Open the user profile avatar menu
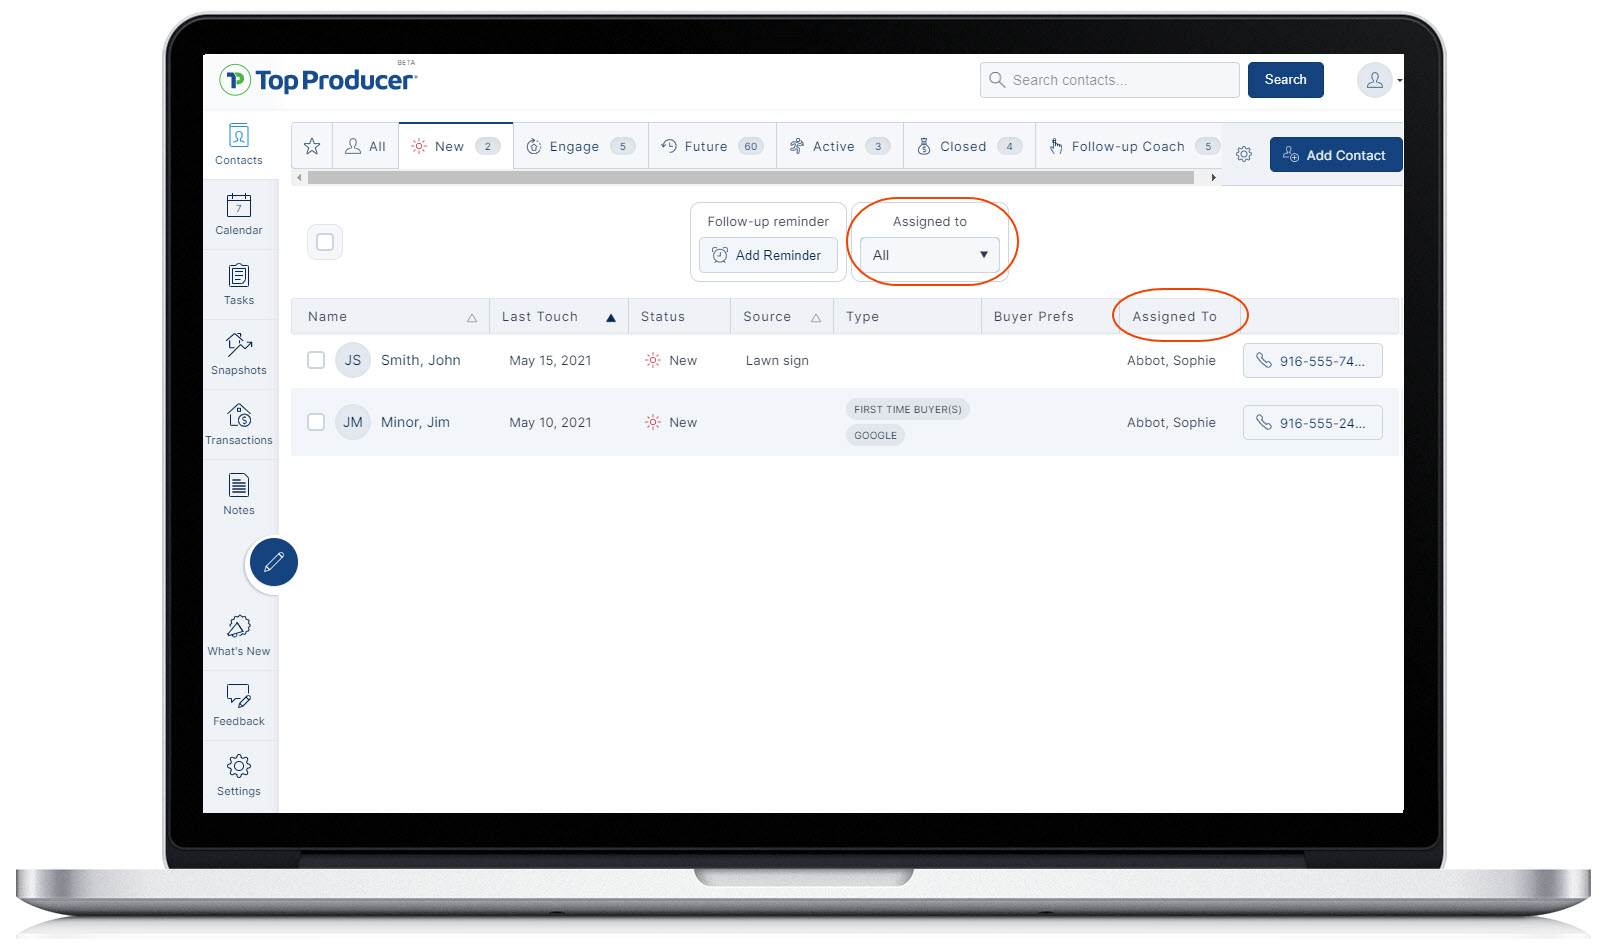1607x949 pixels. click(x=1375, y=80)
